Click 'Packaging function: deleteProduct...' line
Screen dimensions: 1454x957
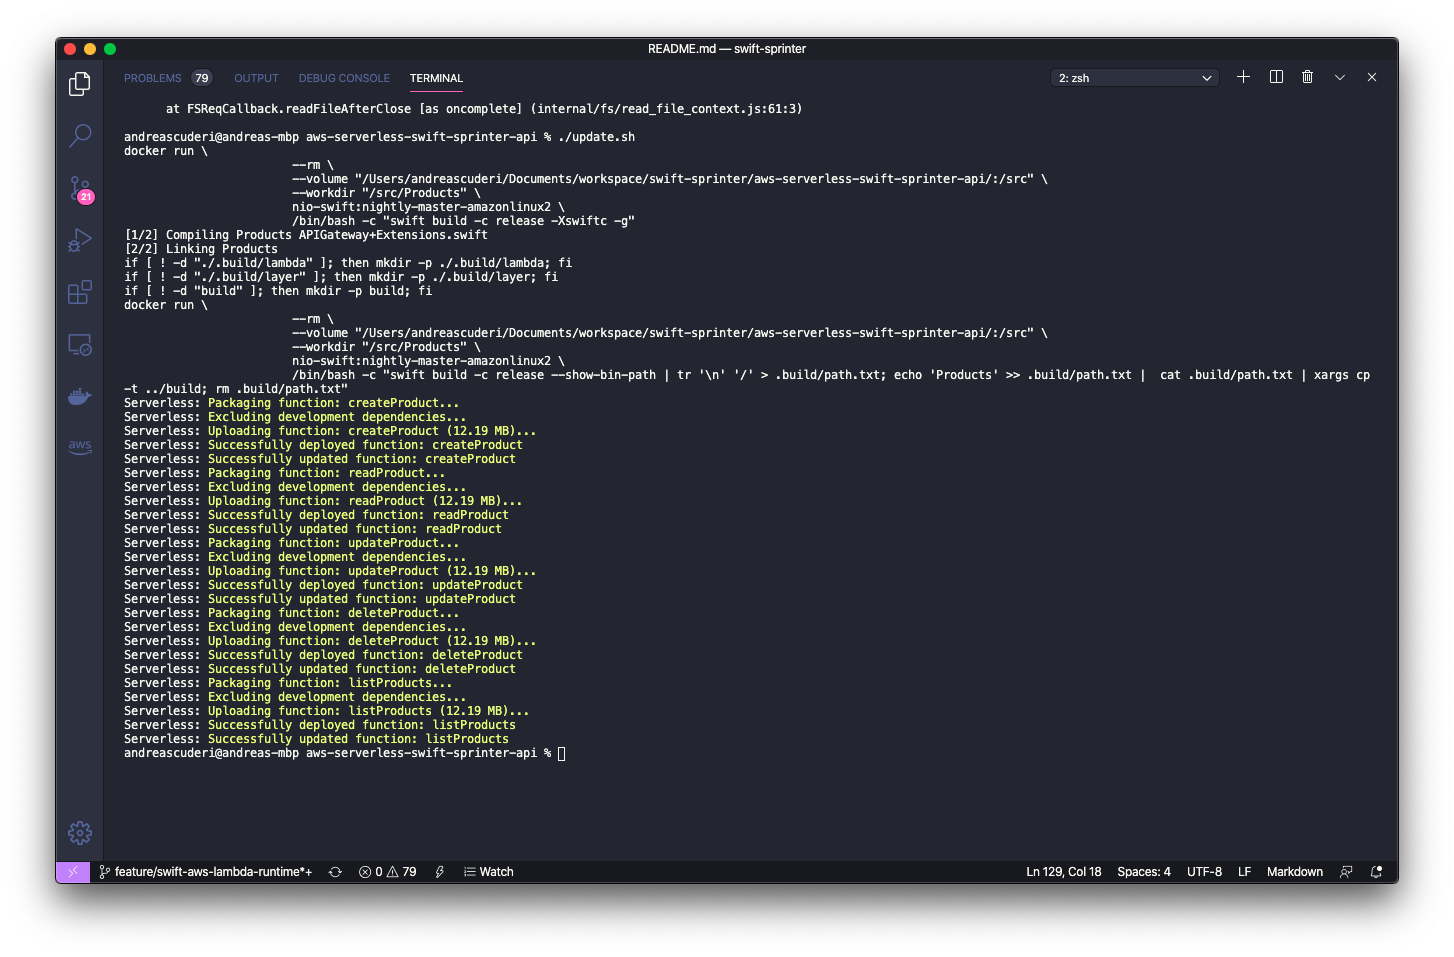[292, 613]
